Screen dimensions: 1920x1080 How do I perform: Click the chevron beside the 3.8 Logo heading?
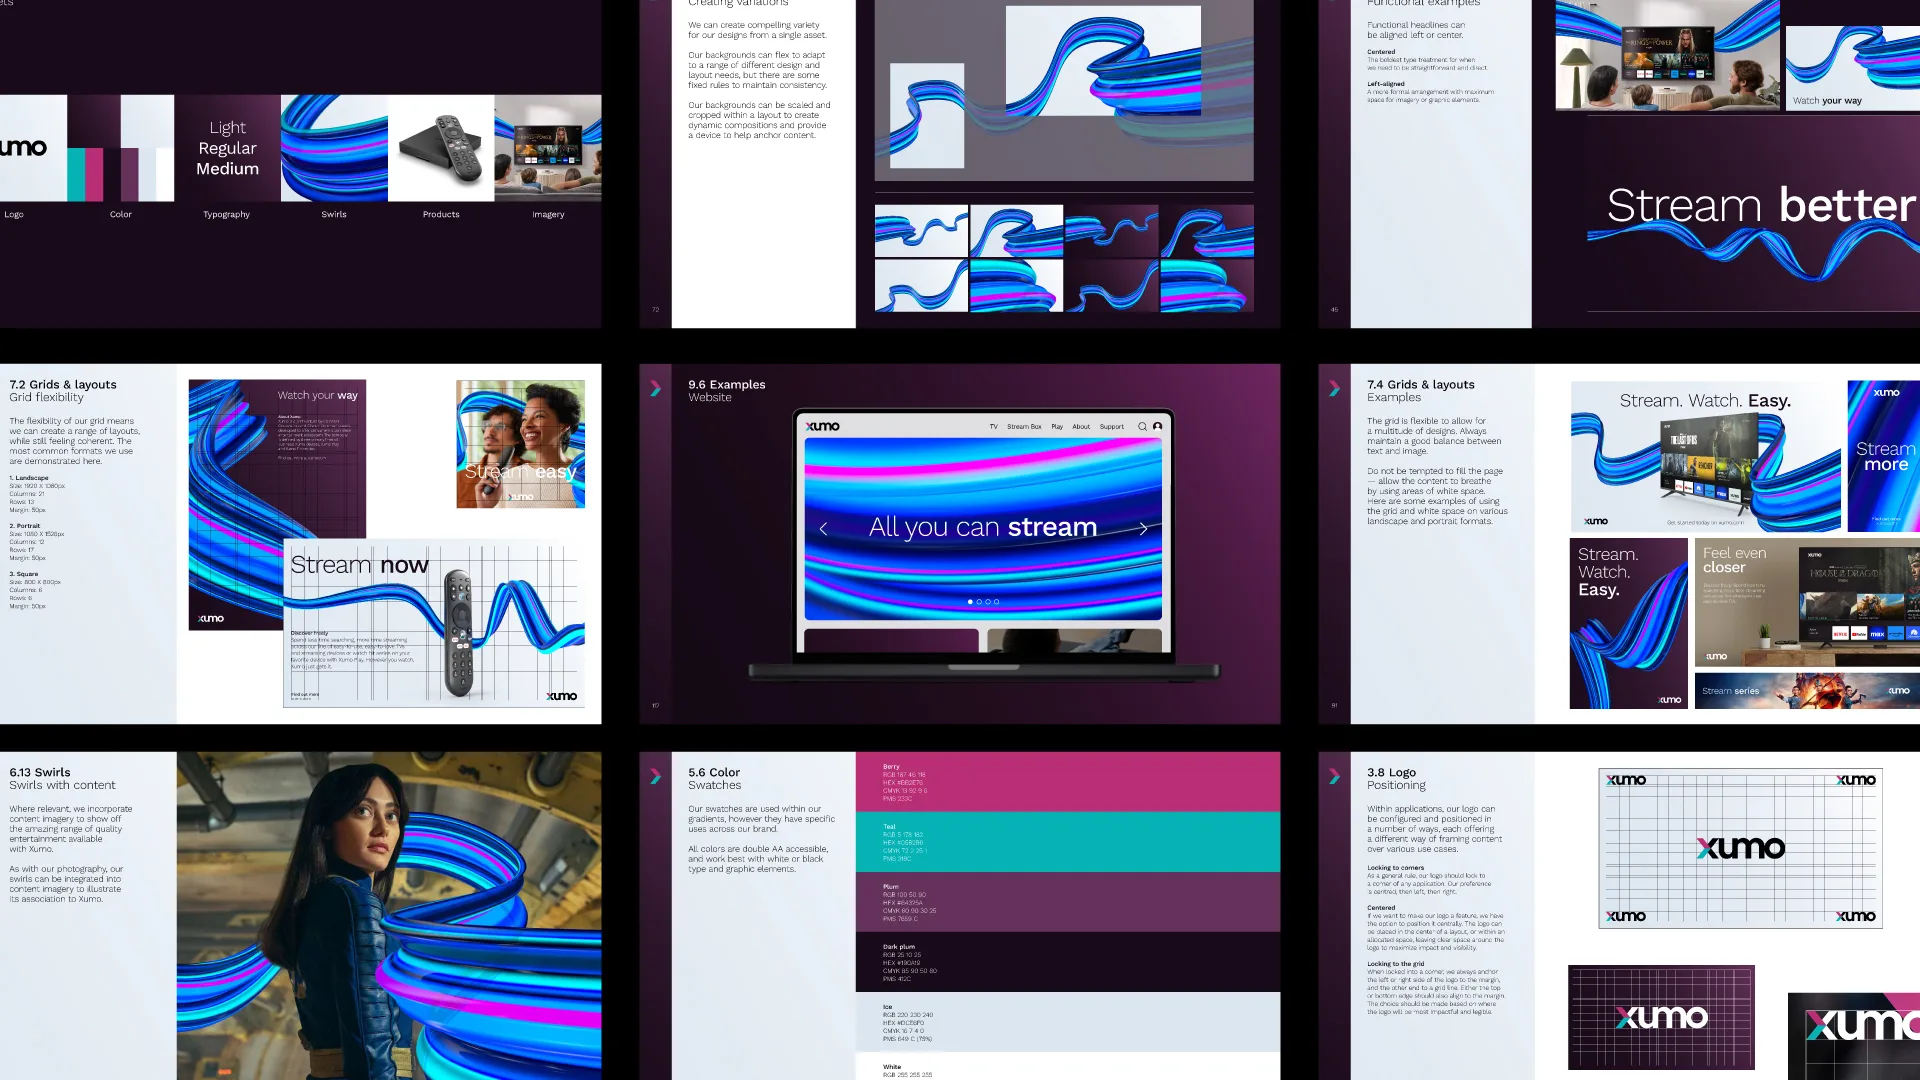coord(1334,776)
